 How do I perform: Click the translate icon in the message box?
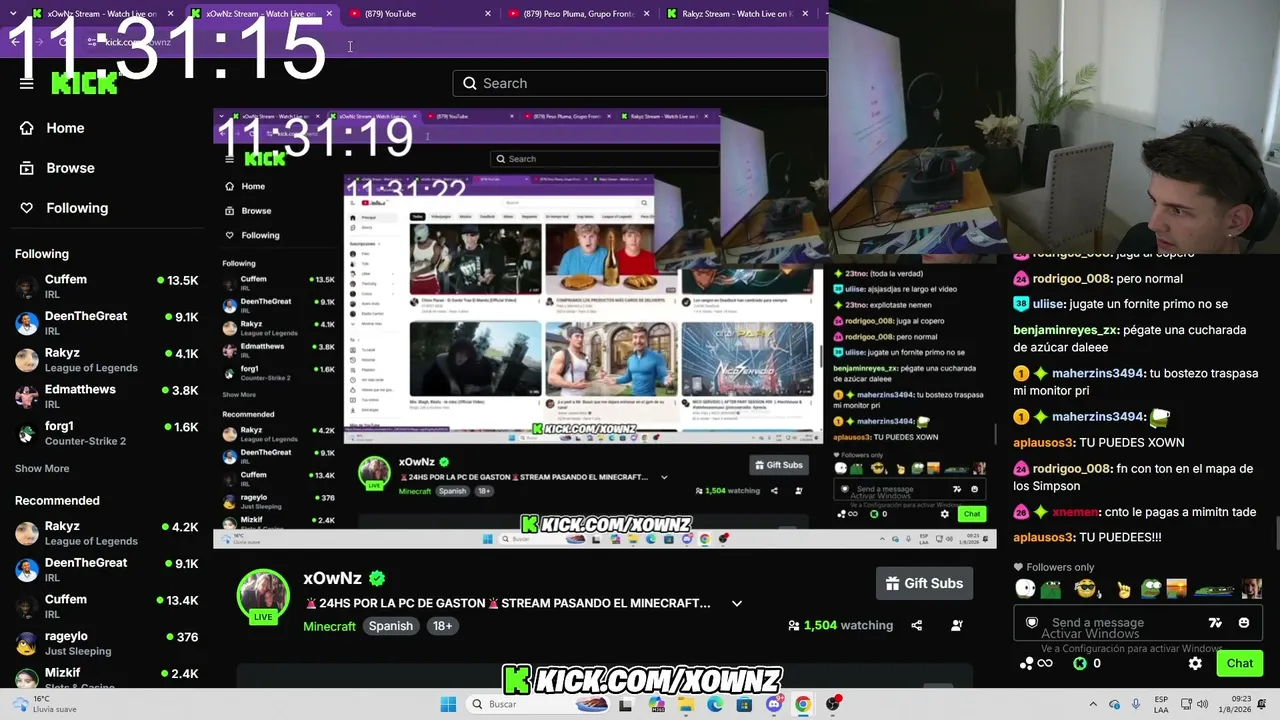click(1215, 622)
